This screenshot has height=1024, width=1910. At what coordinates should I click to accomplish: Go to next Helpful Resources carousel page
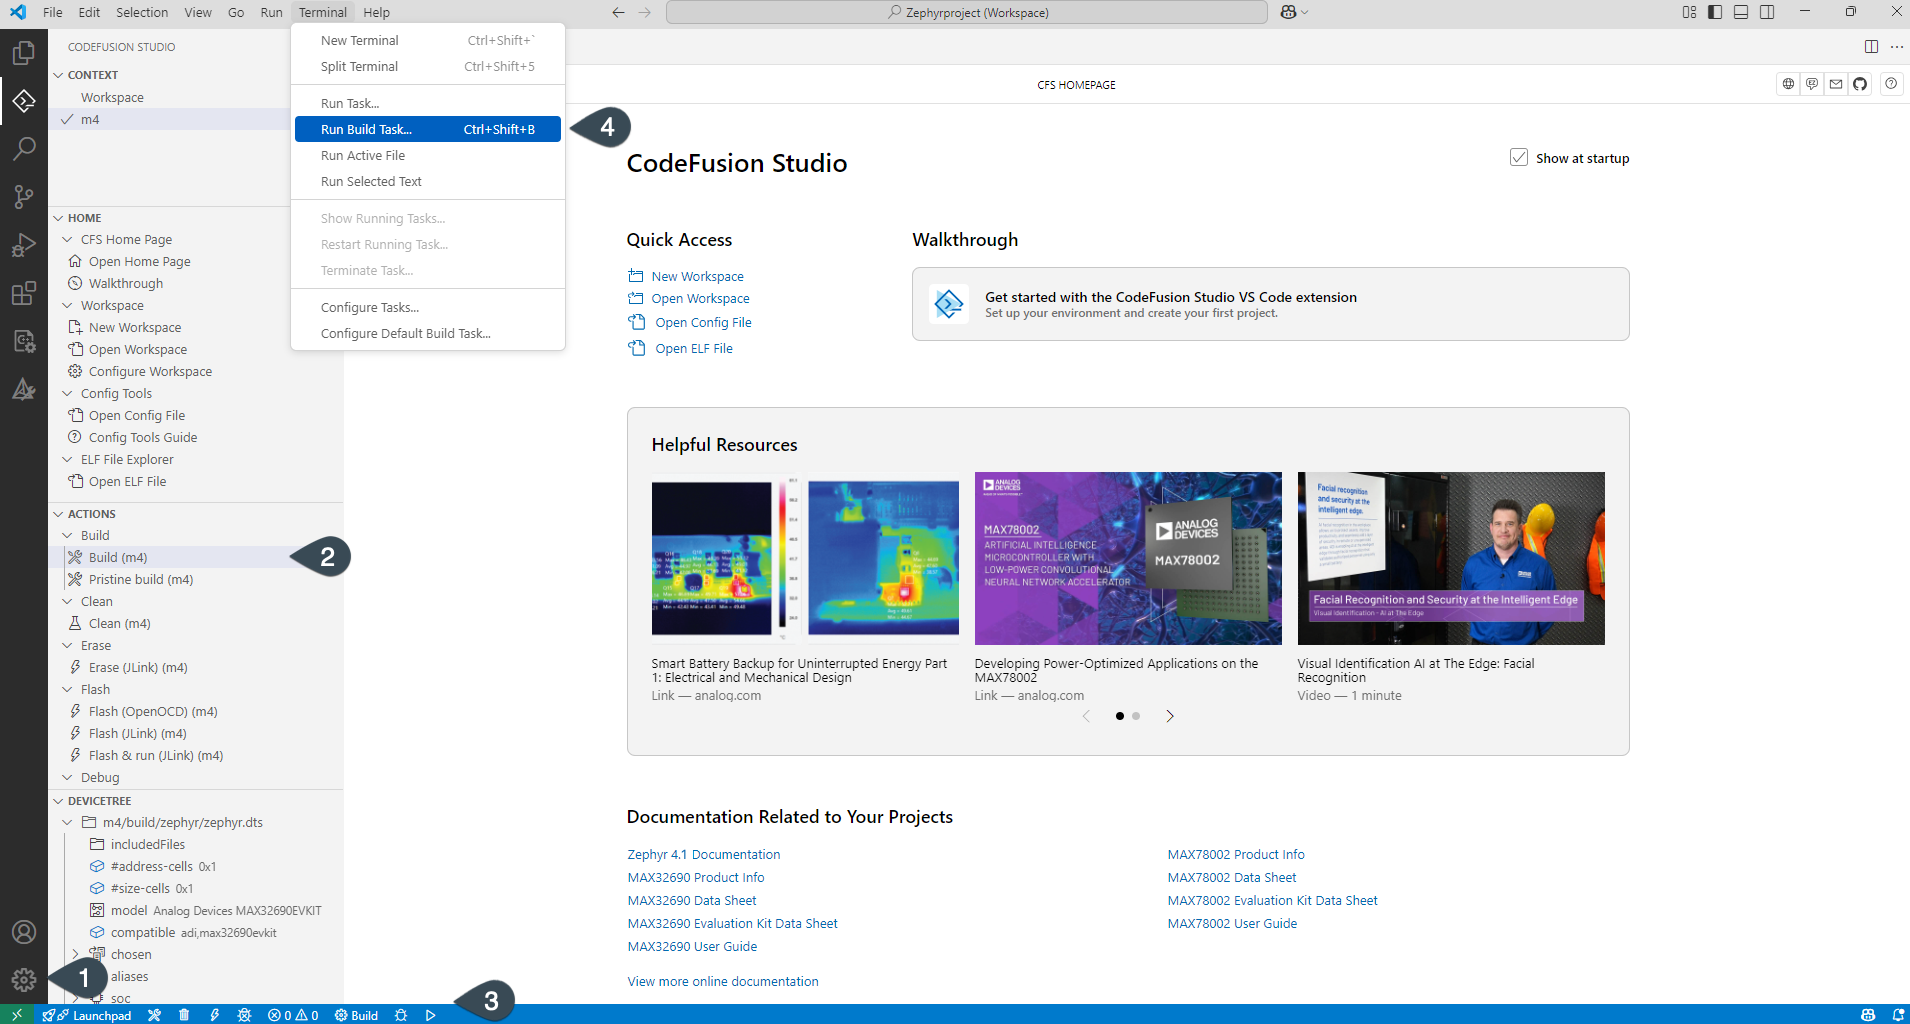point(1170,716)
